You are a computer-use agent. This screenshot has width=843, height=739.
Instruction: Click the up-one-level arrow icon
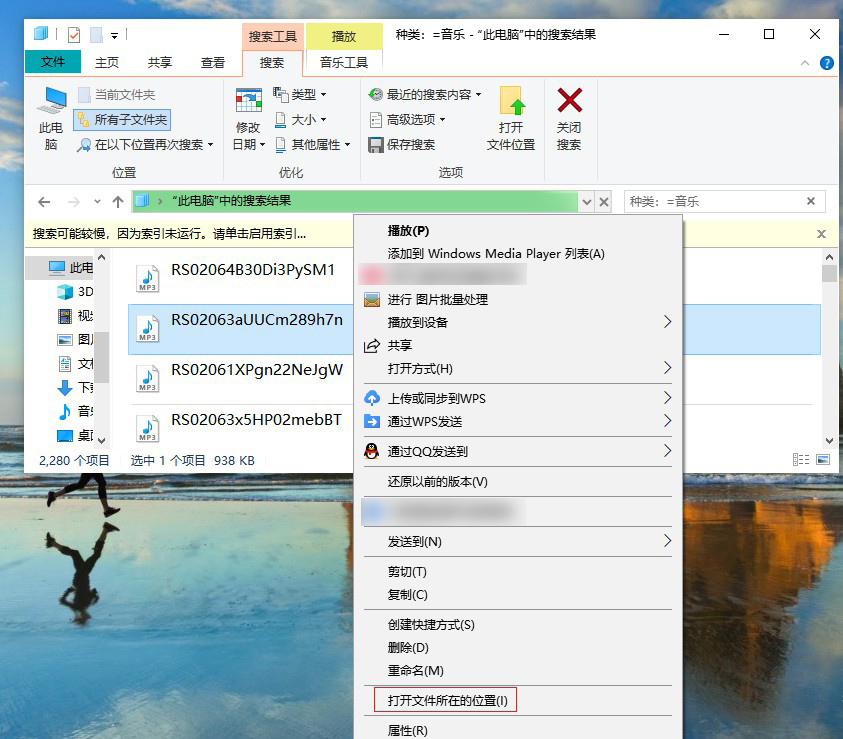point(117,201)
